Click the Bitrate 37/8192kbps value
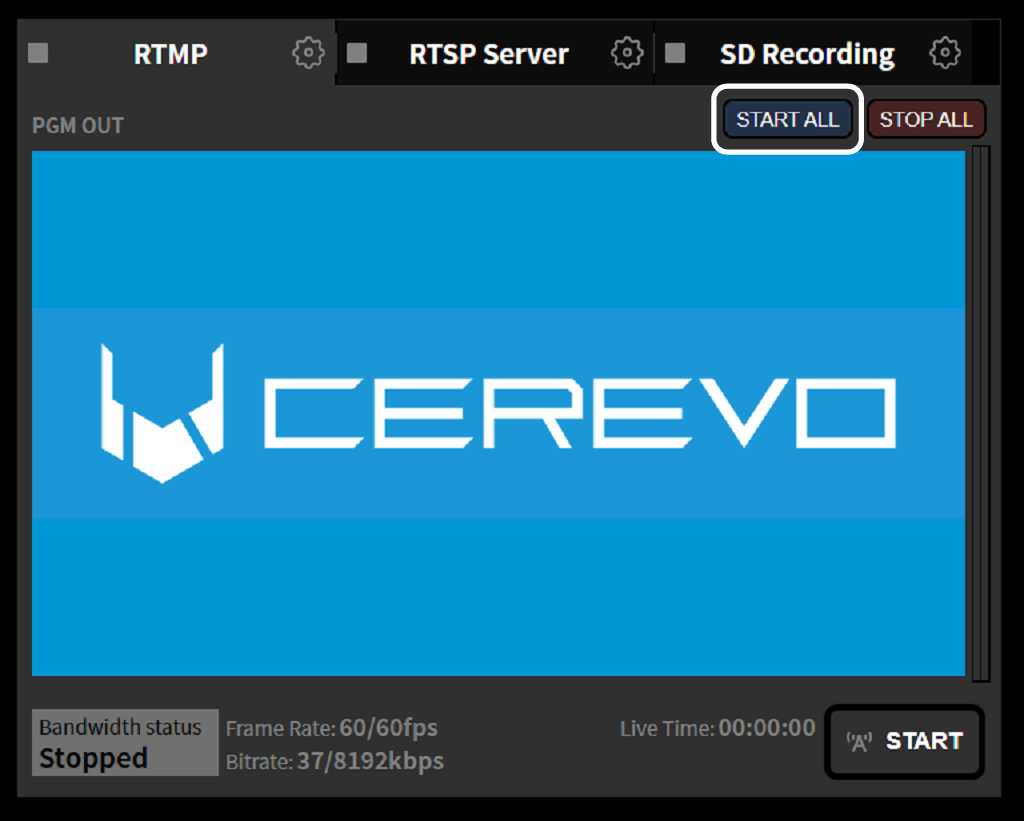Viewport: 1024px width, 821px height. click(370, 761)
